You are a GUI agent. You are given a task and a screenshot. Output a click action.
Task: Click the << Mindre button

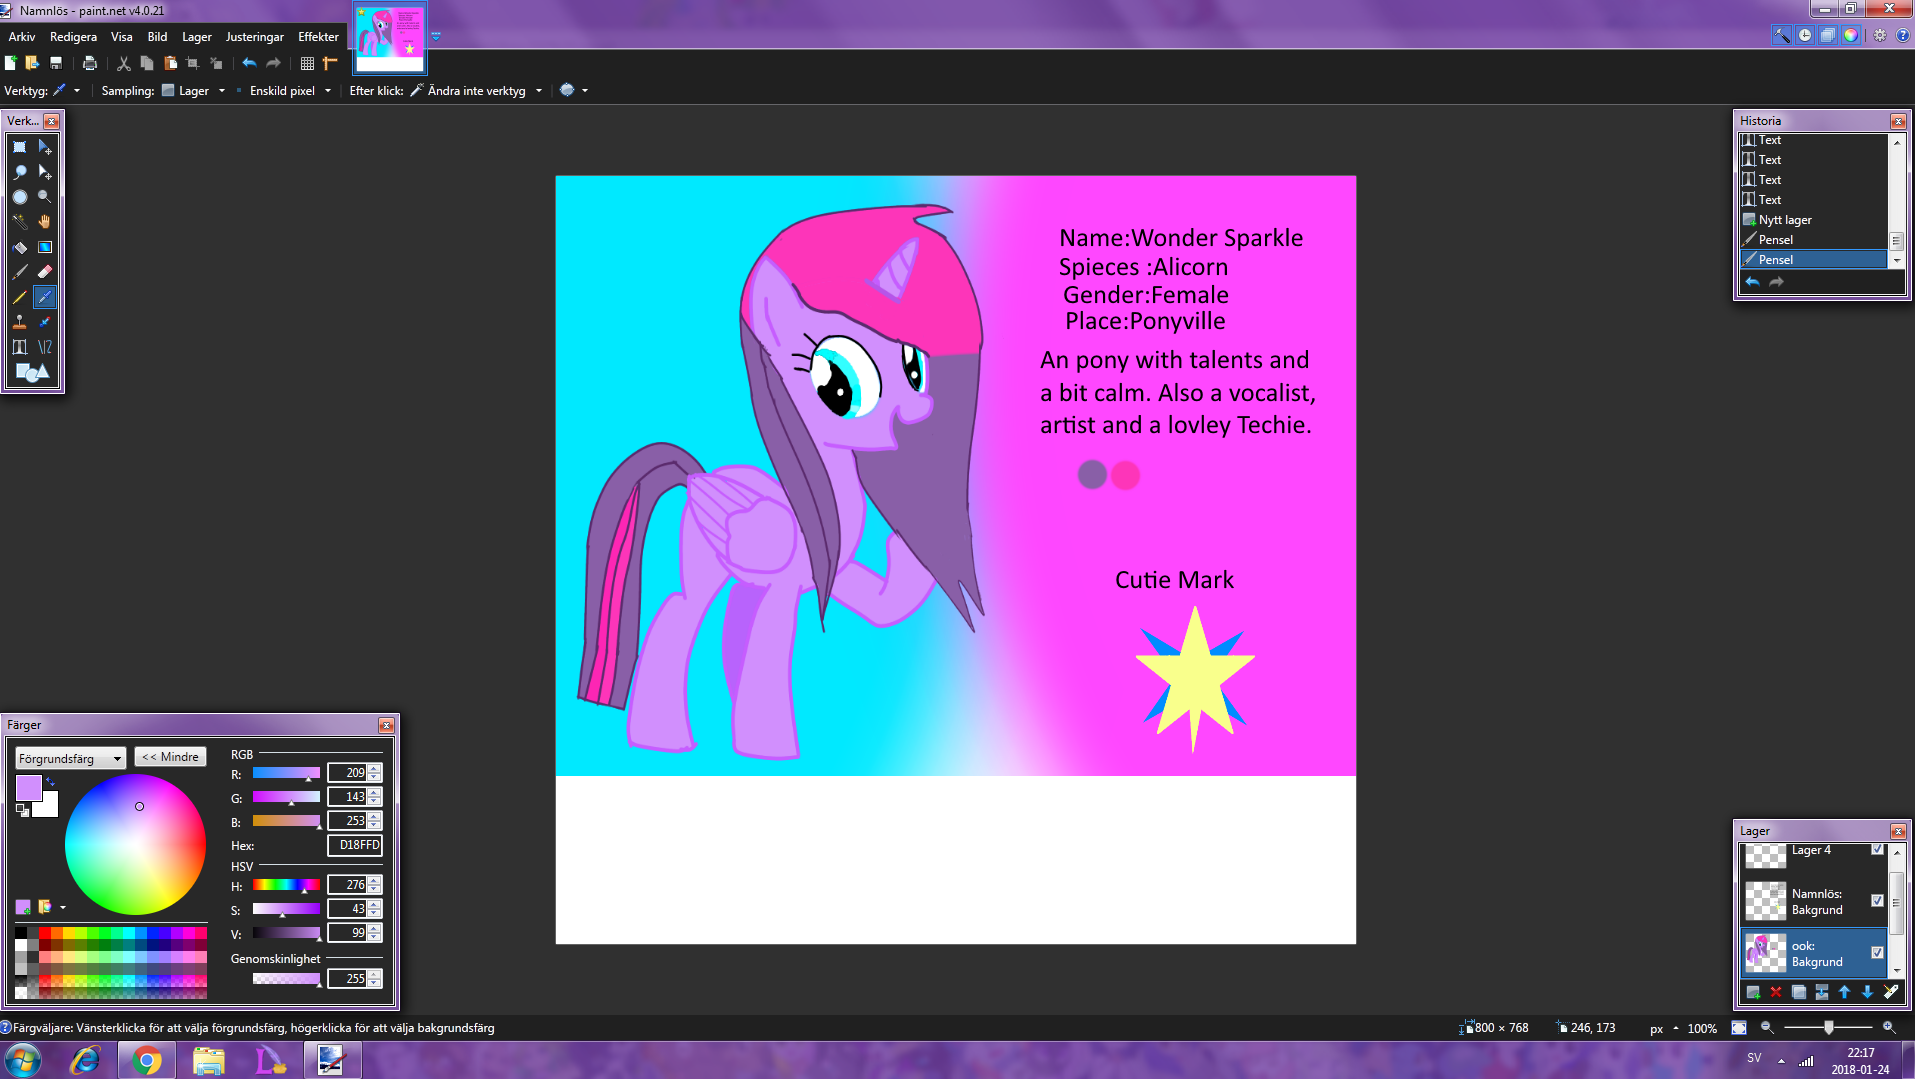click(x=171, y=757)
